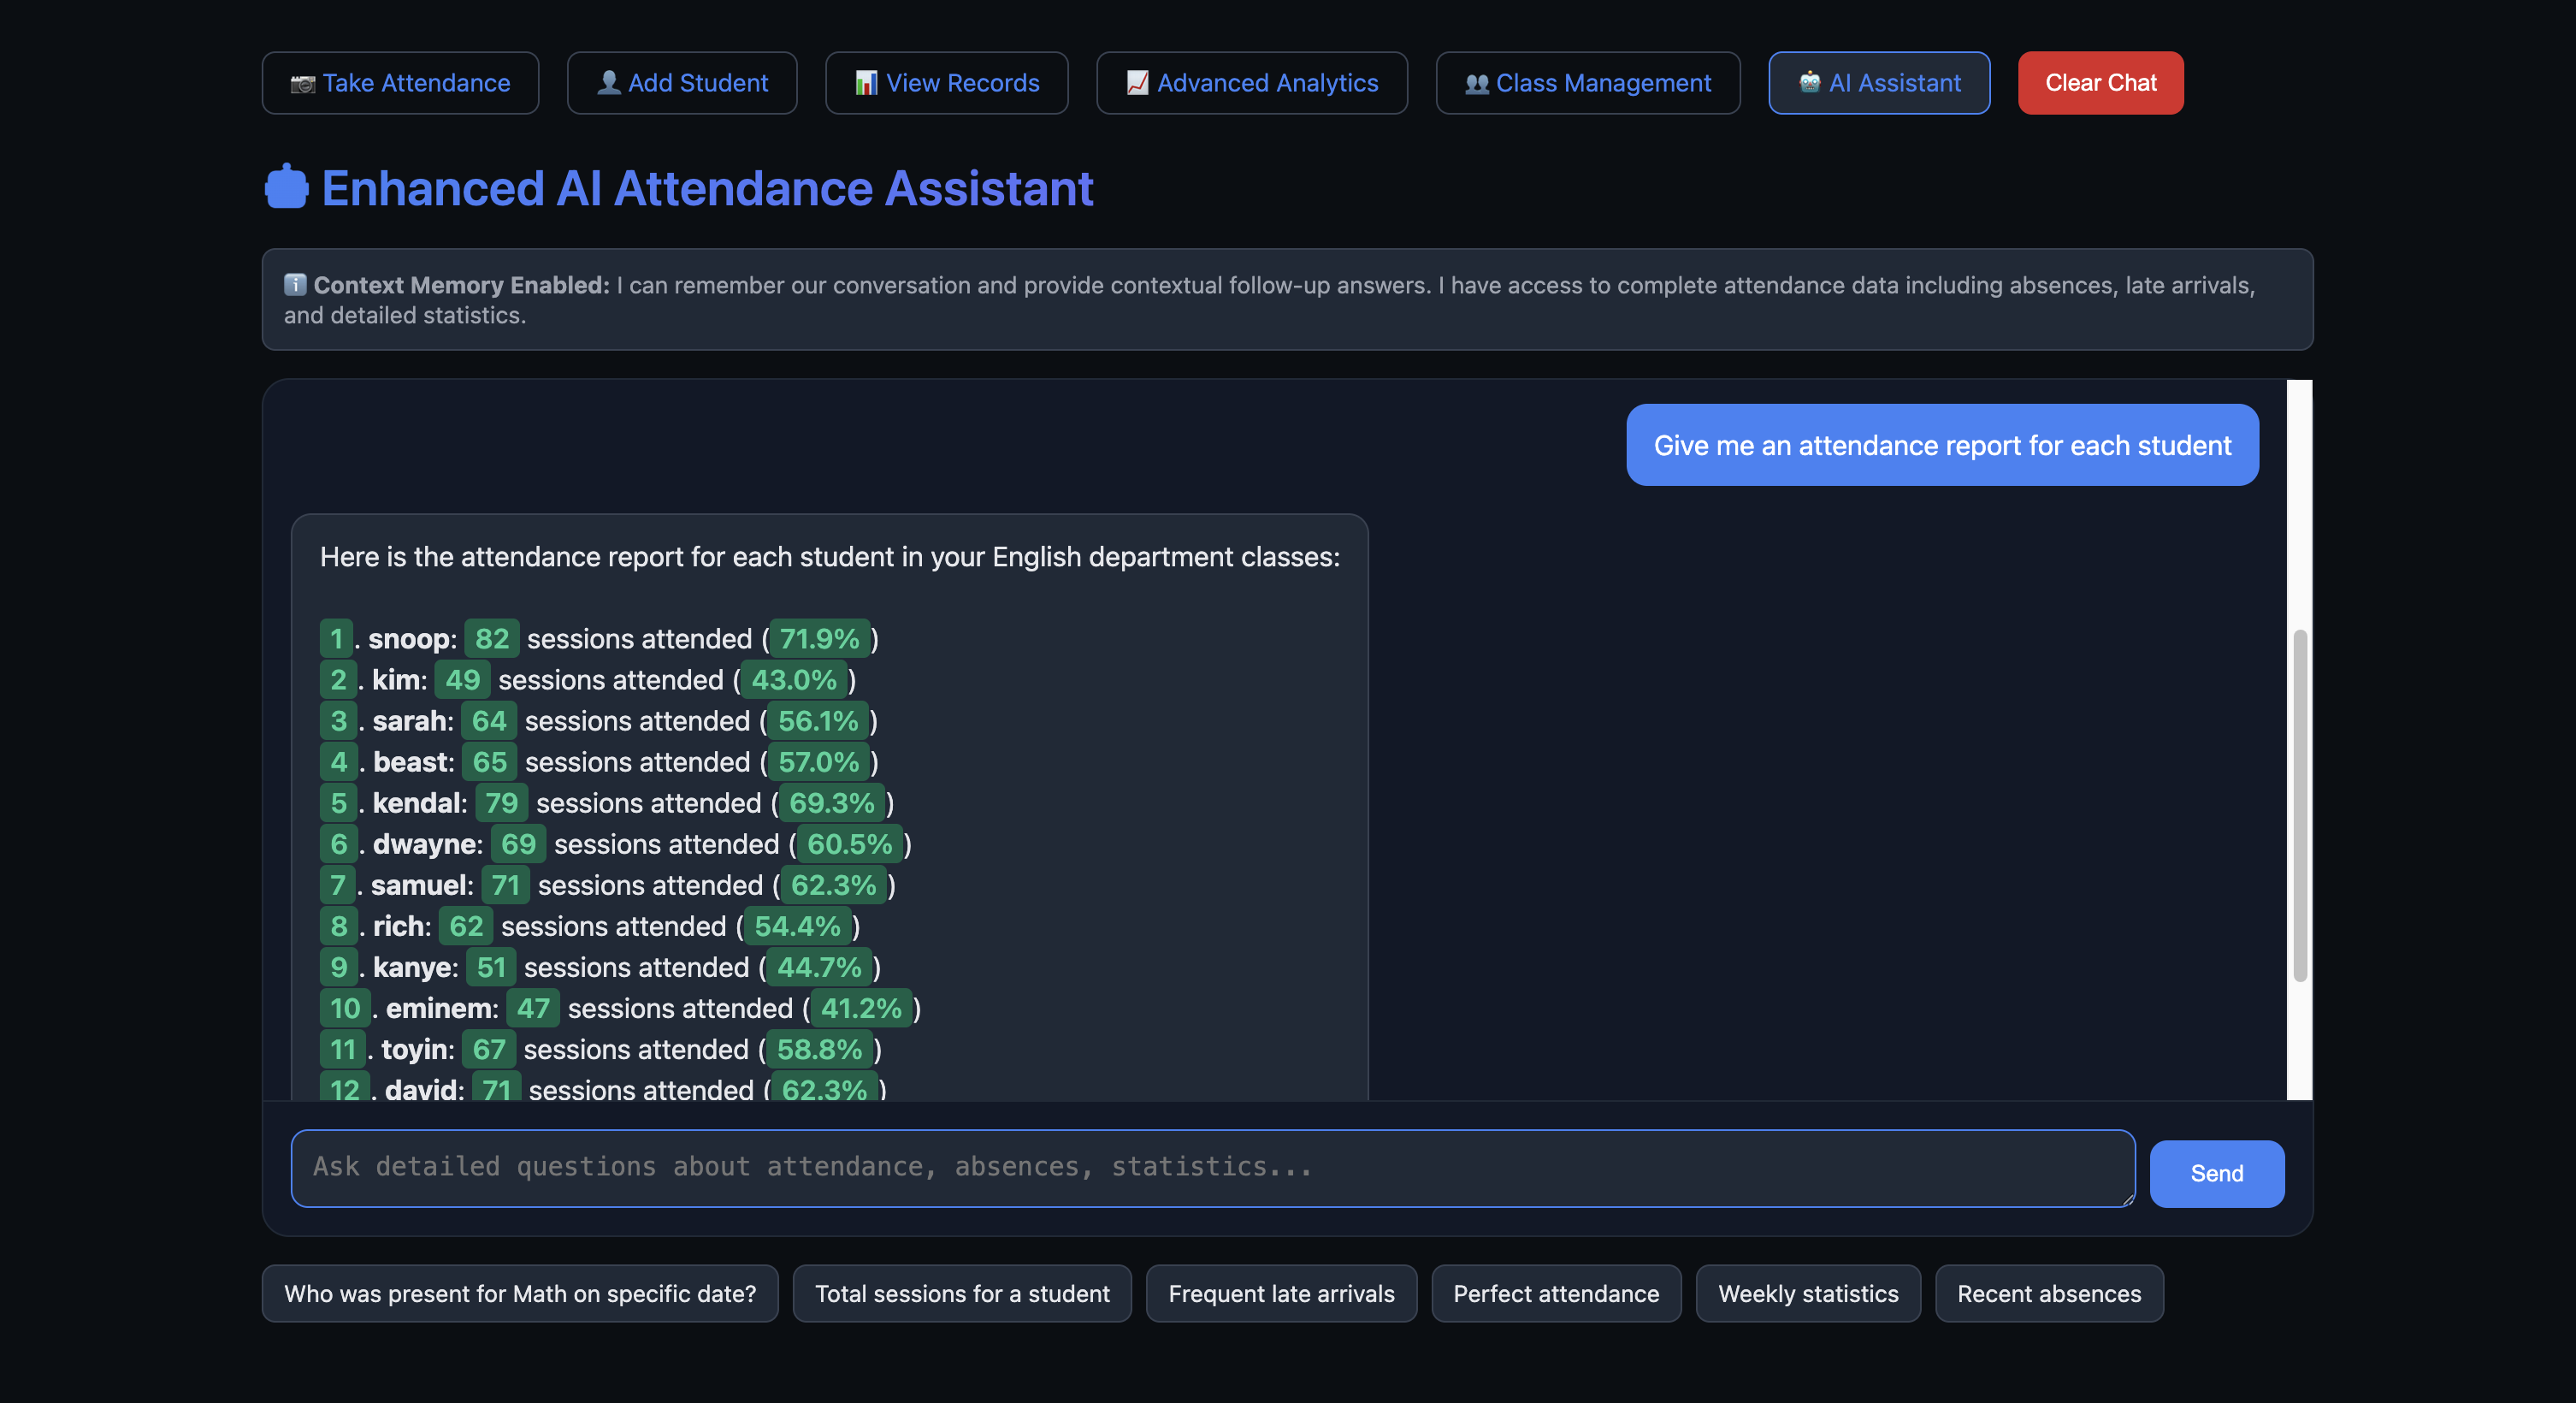Screen dimensions: 2576x1403
Task: Click the camera icon on Take Attendance
Action: [302, 83]
